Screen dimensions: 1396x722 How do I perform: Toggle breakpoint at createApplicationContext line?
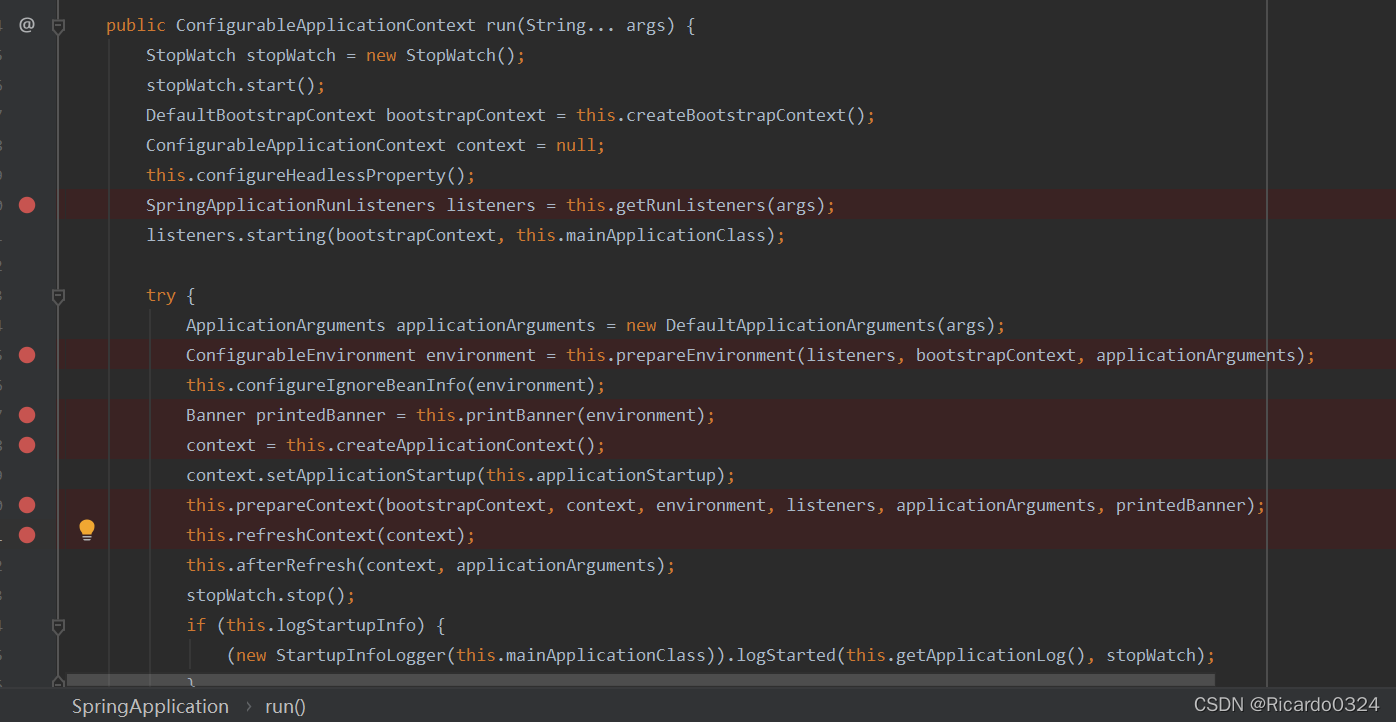(x=27, y=445)
